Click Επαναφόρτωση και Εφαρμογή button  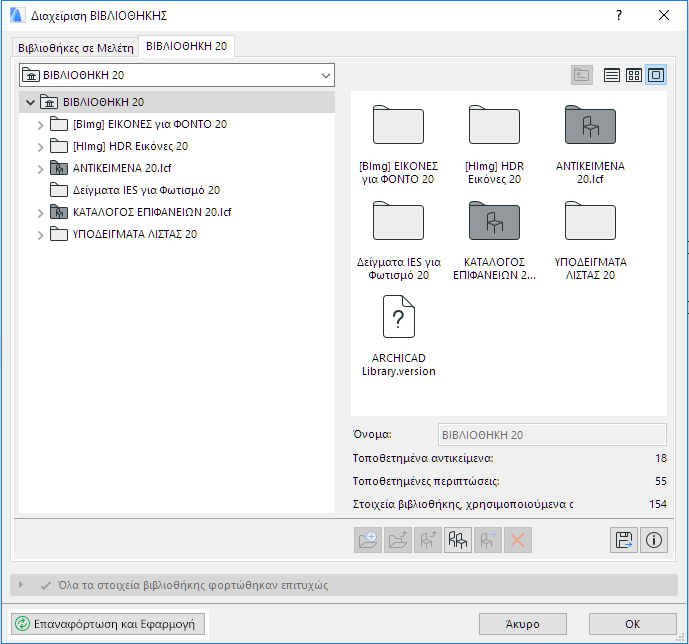pos(108,624)
